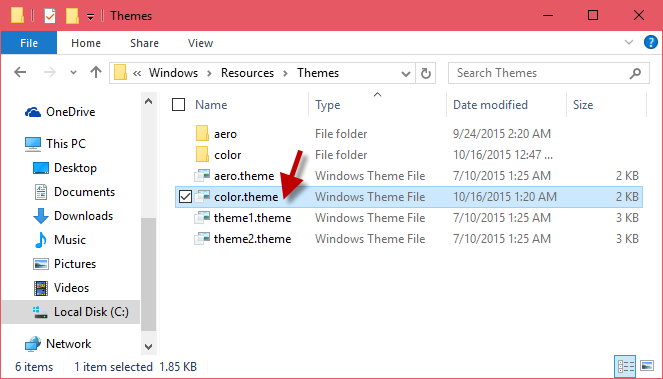
Task: Open Desktop in the navigation pane
Action: coord(65,168)
